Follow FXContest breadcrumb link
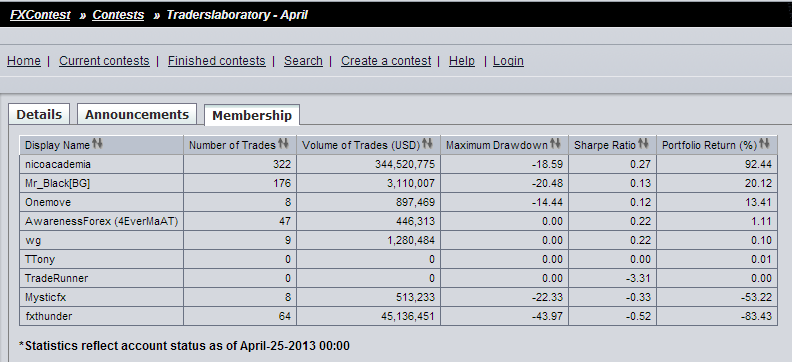Viewport: 792px width, 362px height. click(40, 15)
